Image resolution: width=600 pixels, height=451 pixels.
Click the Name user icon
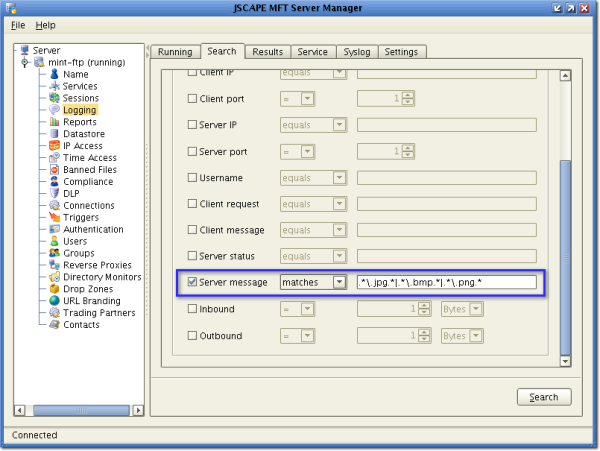tap(54, 74)
